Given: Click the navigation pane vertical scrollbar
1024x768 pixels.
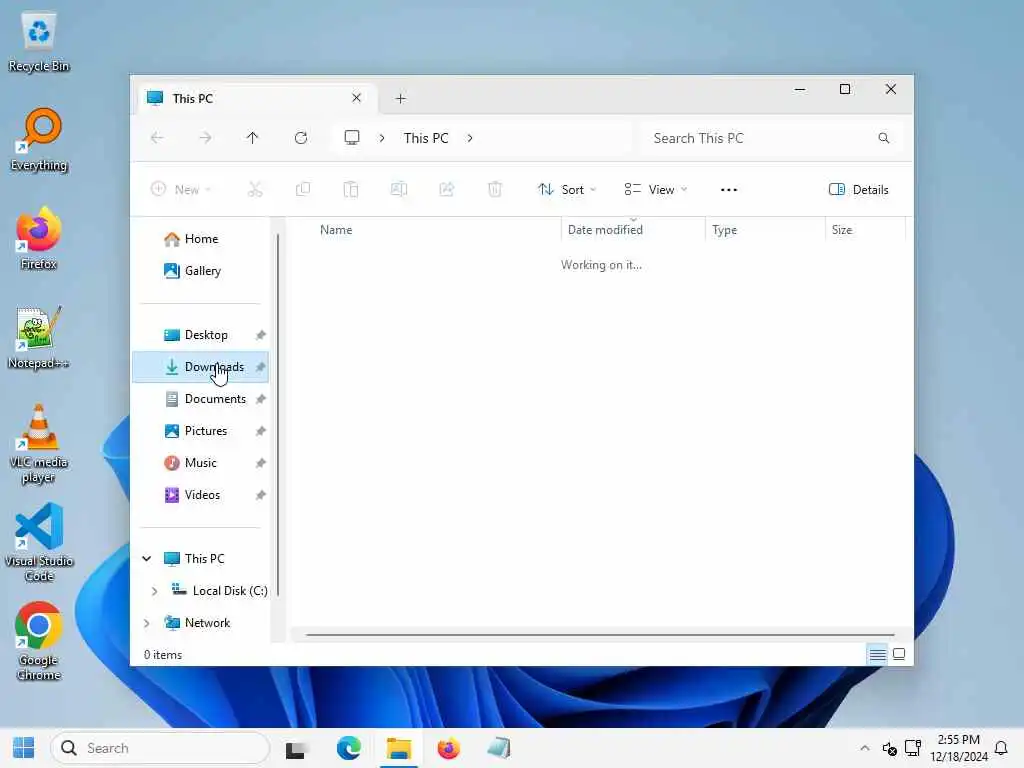Looking at the screenshot, I should point(278,414).
